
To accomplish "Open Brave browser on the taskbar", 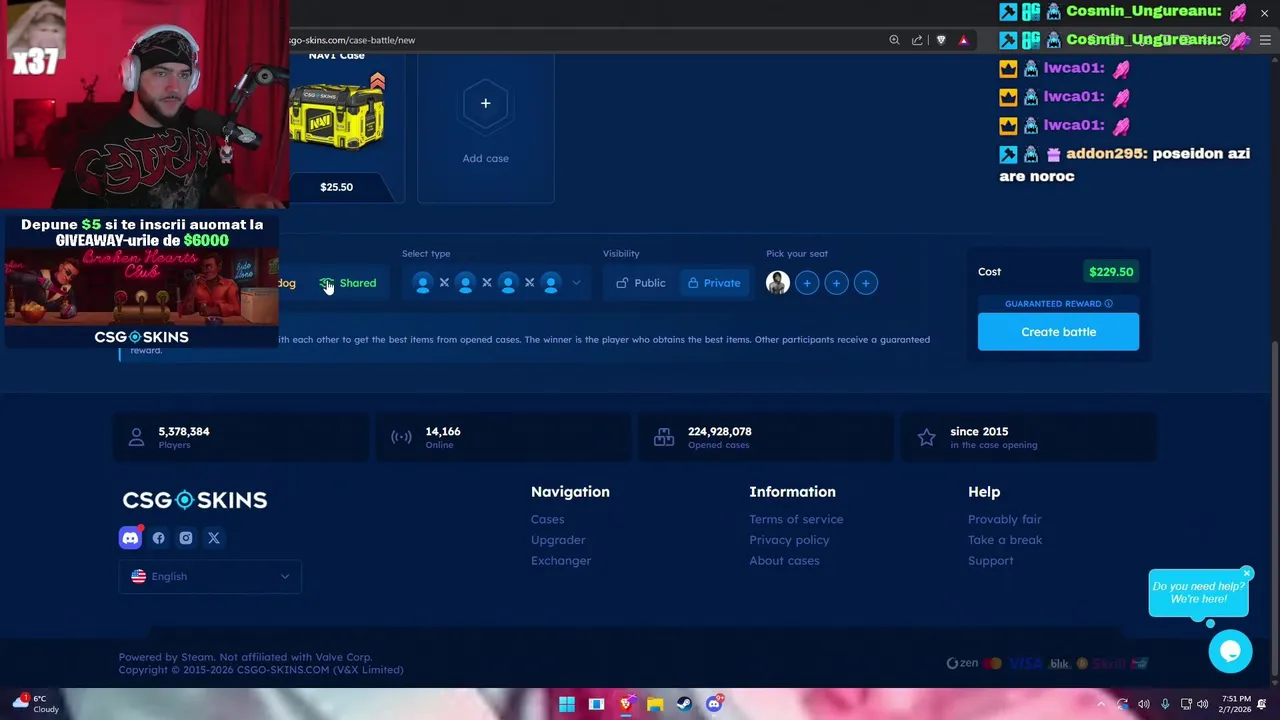I will tap(626, 704).
